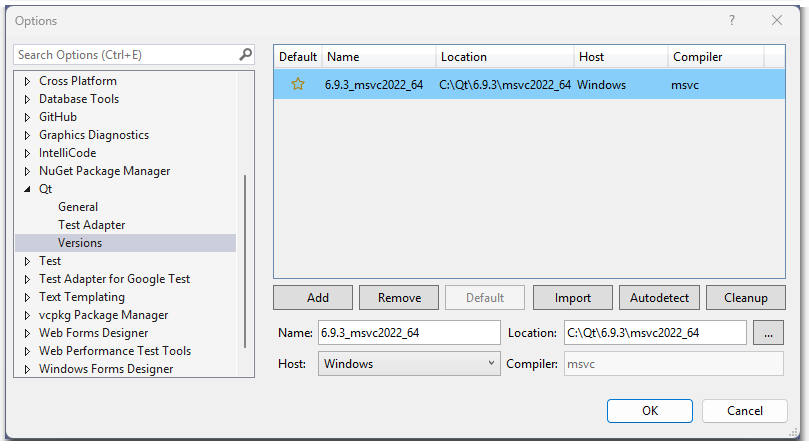Viewport: 809px width, 448px height.
Task: Expand the Text Templating arrow
Action: tap(27, 297)
